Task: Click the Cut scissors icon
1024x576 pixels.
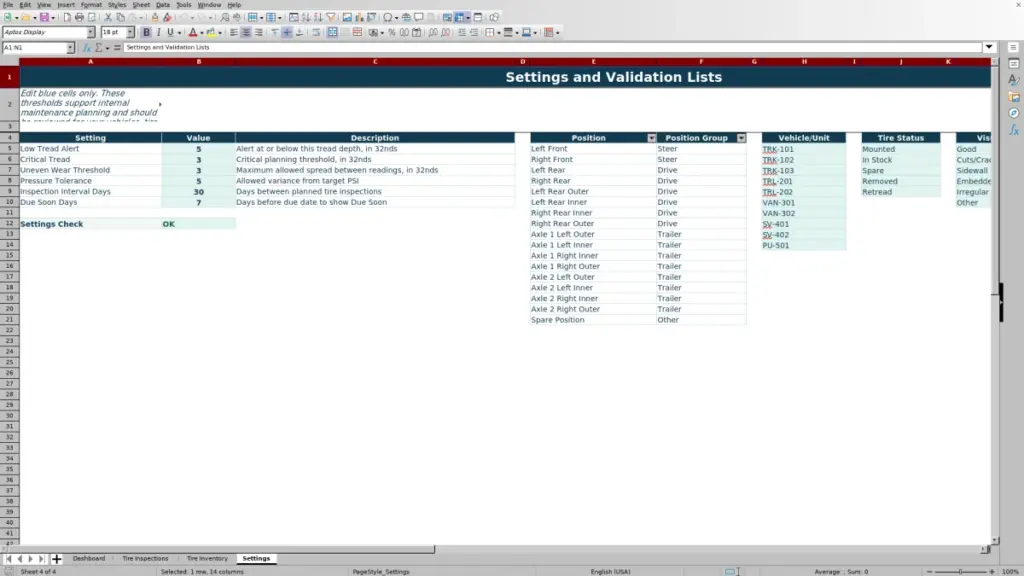Action: (108, 17)
